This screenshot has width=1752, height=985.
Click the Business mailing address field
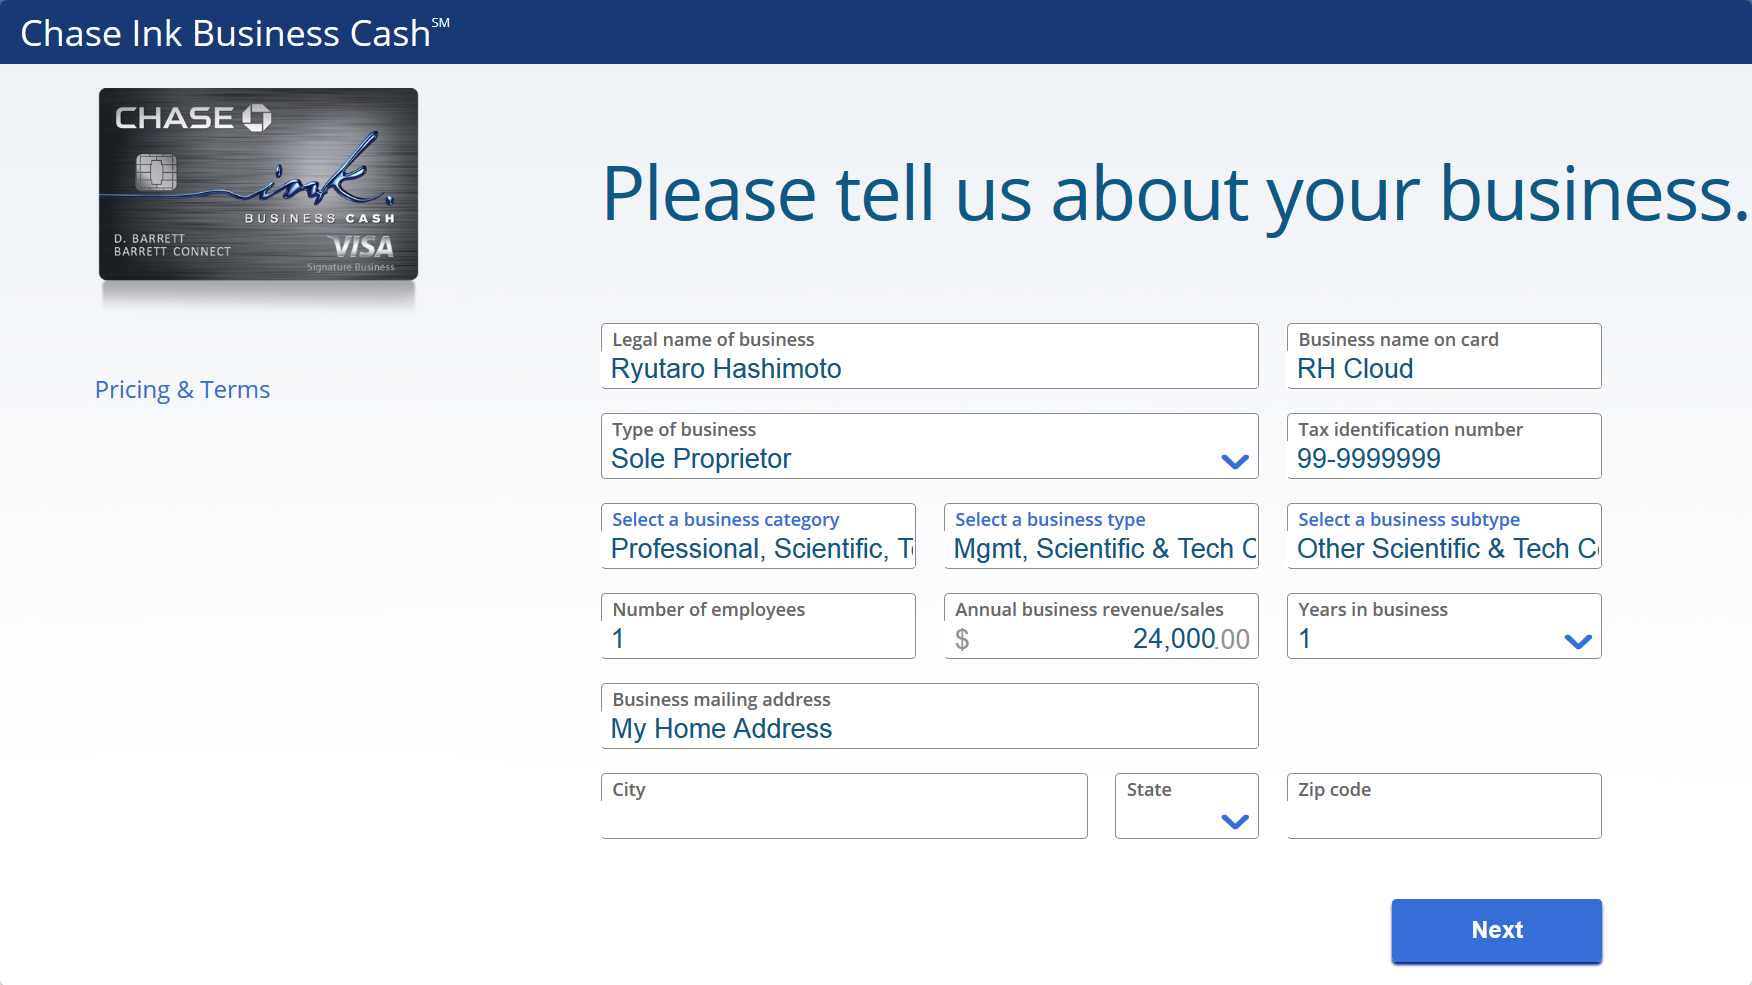click(x=929, y=716)
